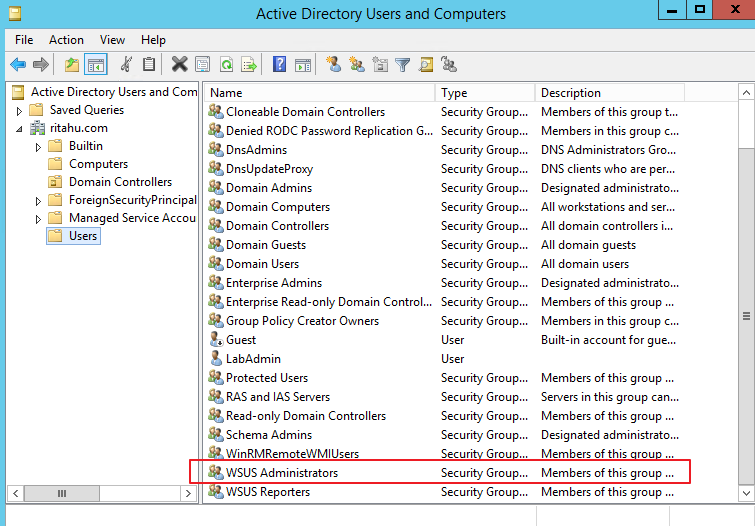Click the Delete X icon
755x526 pixels.
[x=179, y=64]
